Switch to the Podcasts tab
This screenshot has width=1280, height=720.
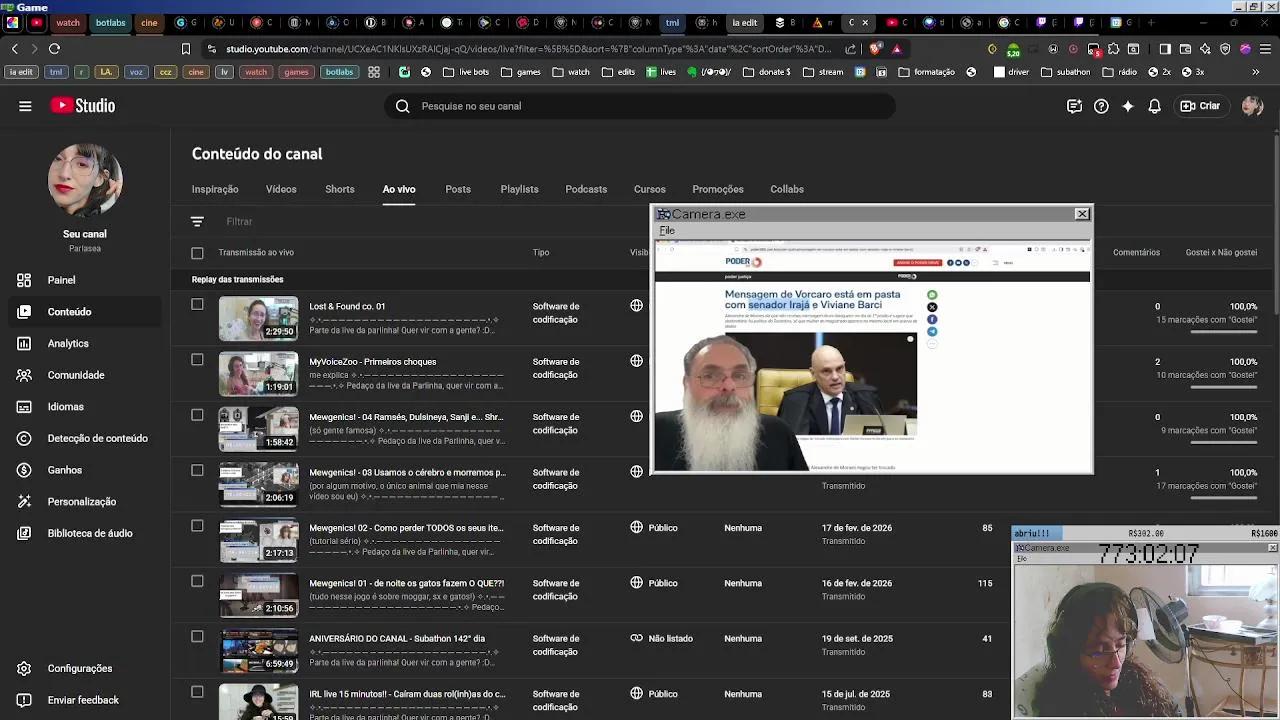(x=586, y=189)
